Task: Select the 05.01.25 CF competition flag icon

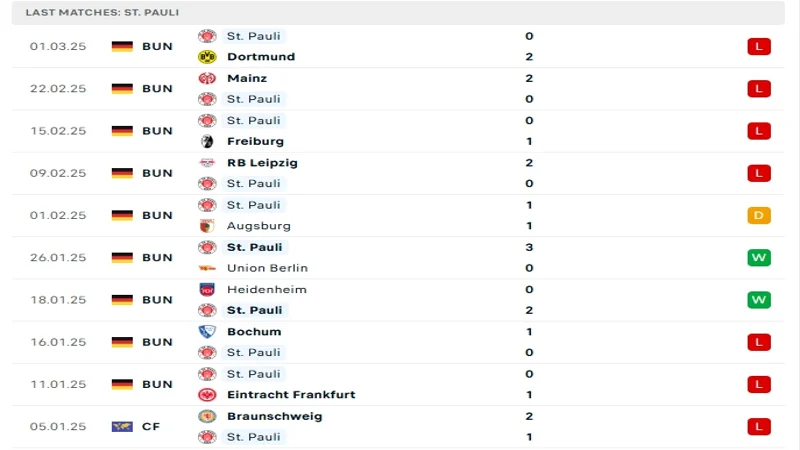Action: pyautogui.click(x=122, y=427)
